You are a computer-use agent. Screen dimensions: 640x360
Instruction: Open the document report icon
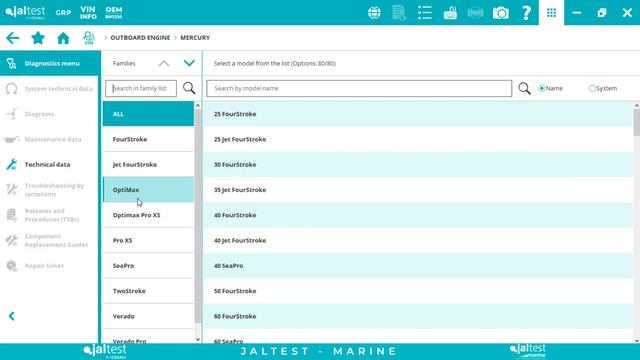[399, 13]
